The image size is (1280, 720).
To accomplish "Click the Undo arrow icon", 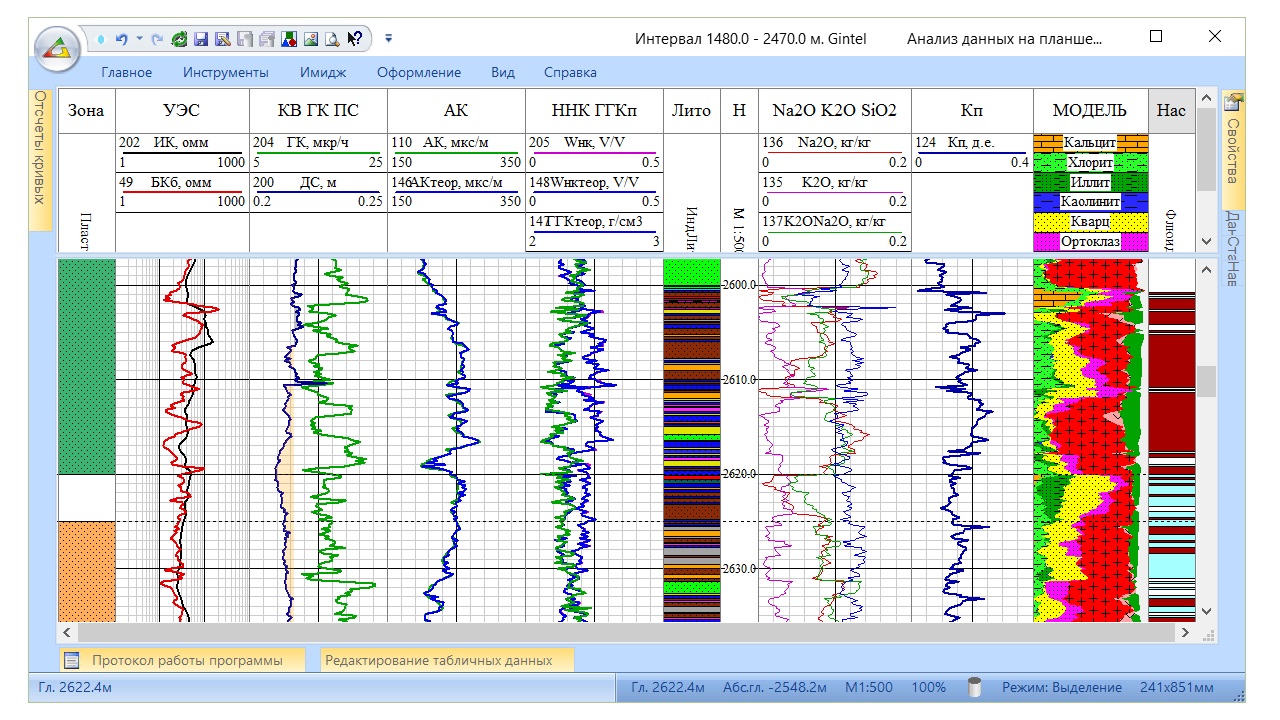I will coord(122,39).
